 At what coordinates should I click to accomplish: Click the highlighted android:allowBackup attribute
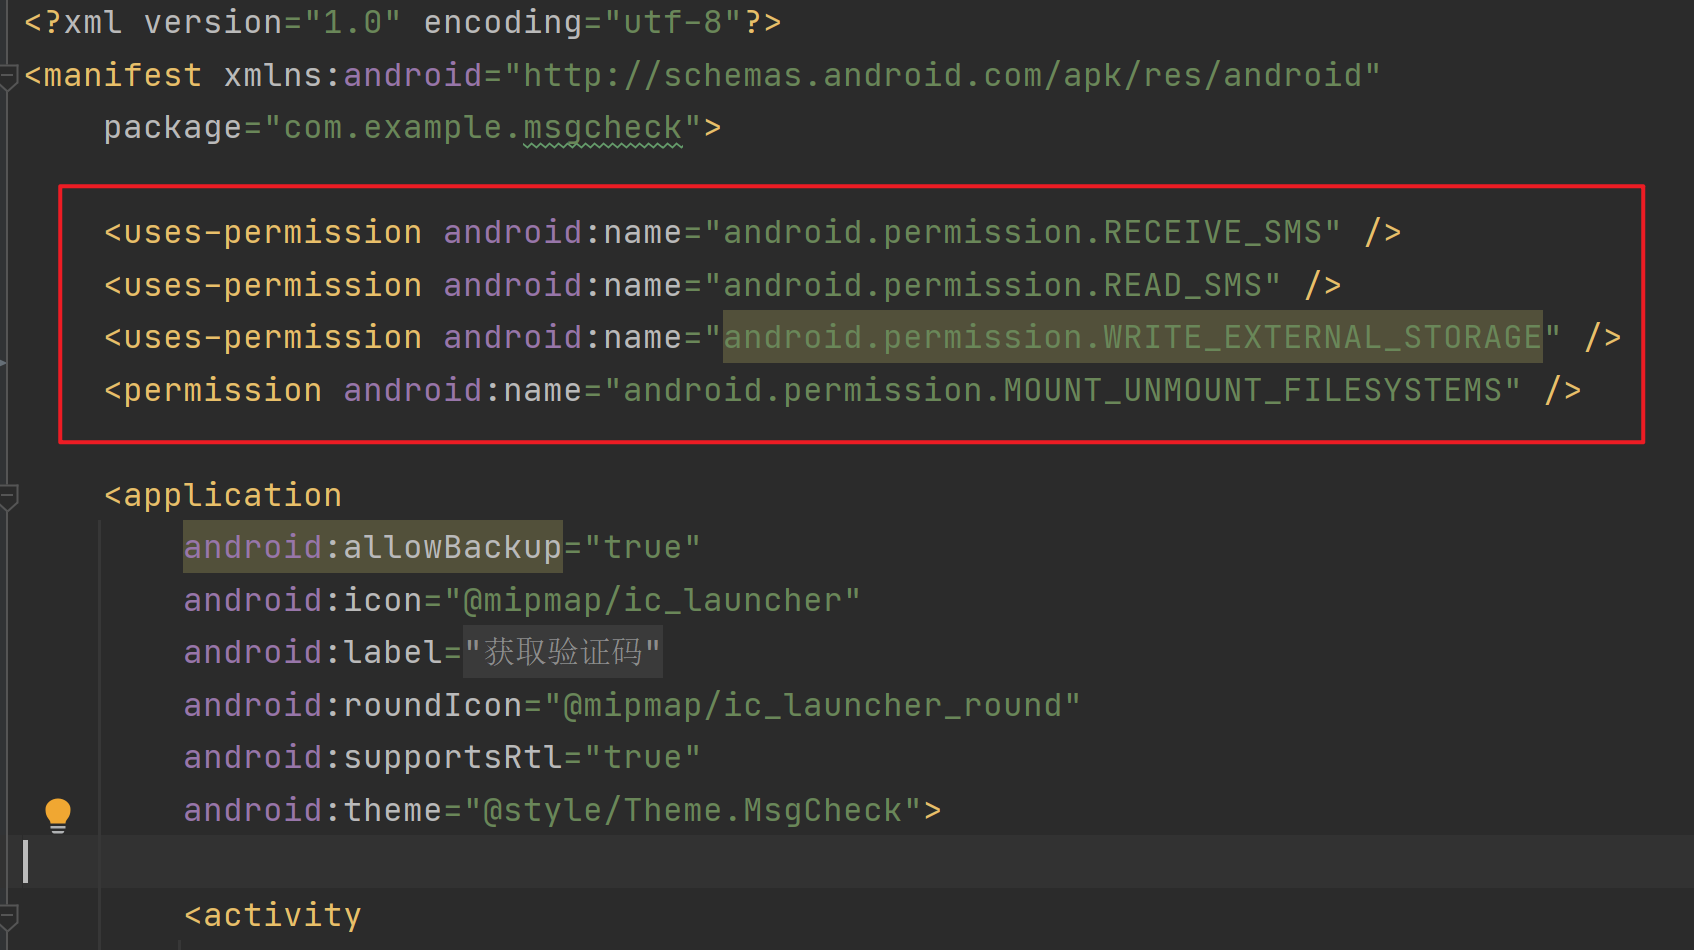coord(373,547)
